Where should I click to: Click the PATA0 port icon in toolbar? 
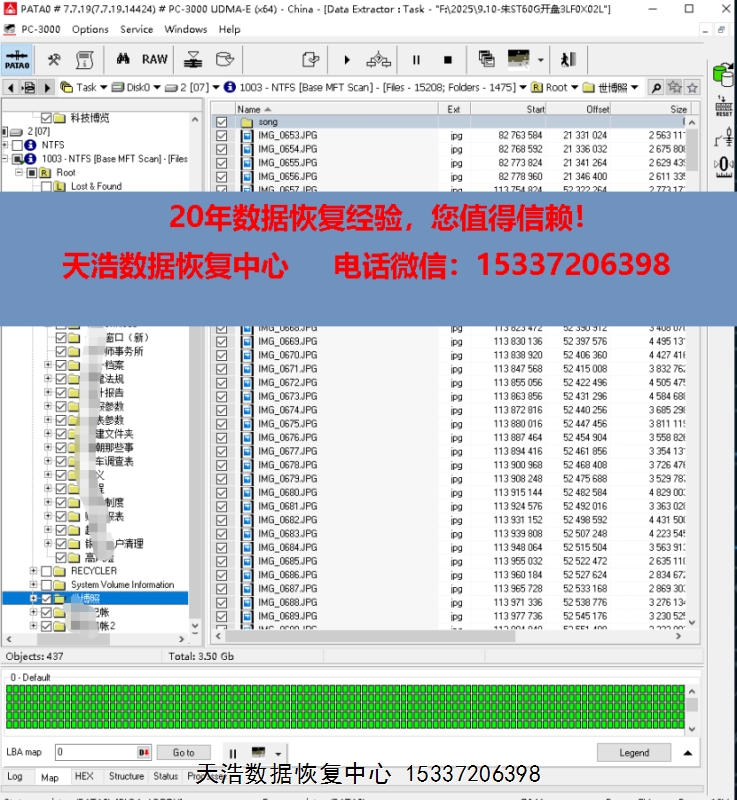pyautogui.click(x=16, y=60)
